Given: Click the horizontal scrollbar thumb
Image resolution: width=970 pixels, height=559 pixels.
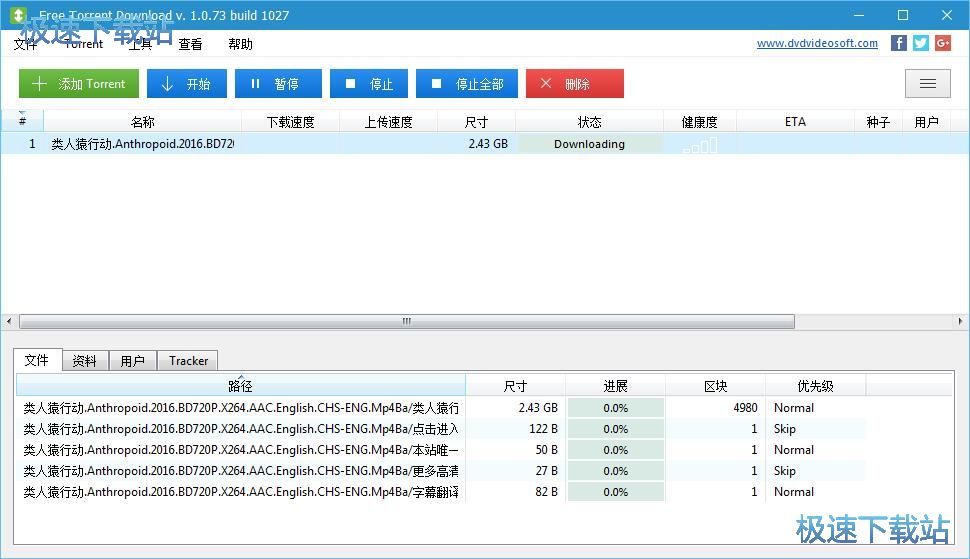Looking at the screenshot, I should 406,322.
